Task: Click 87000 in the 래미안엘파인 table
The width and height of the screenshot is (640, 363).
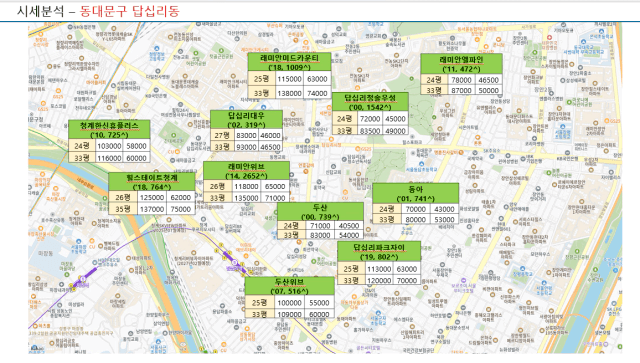Action: (461, 90)
